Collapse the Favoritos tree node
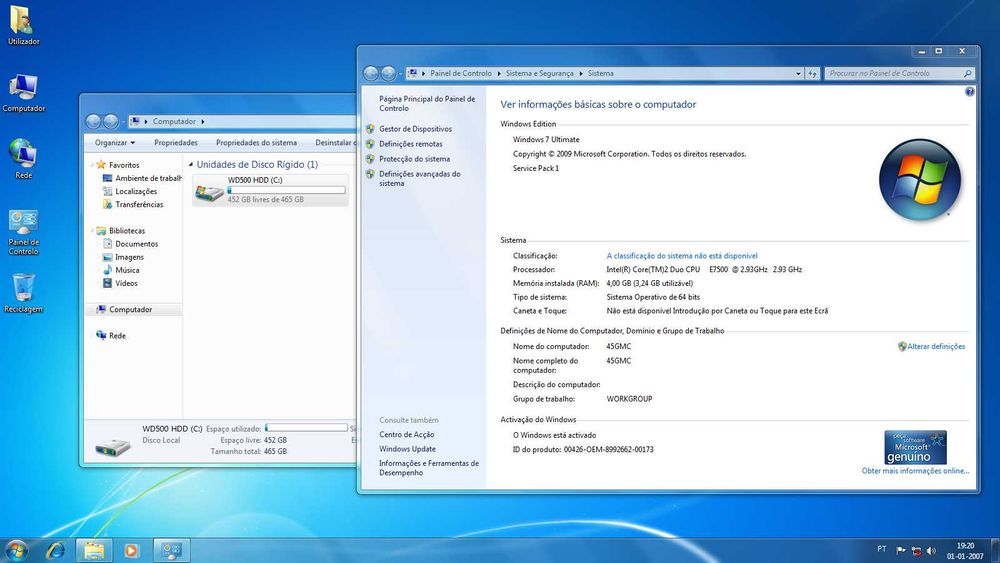The height and width of the screenshot is (563, 1000). coord(91,165)
